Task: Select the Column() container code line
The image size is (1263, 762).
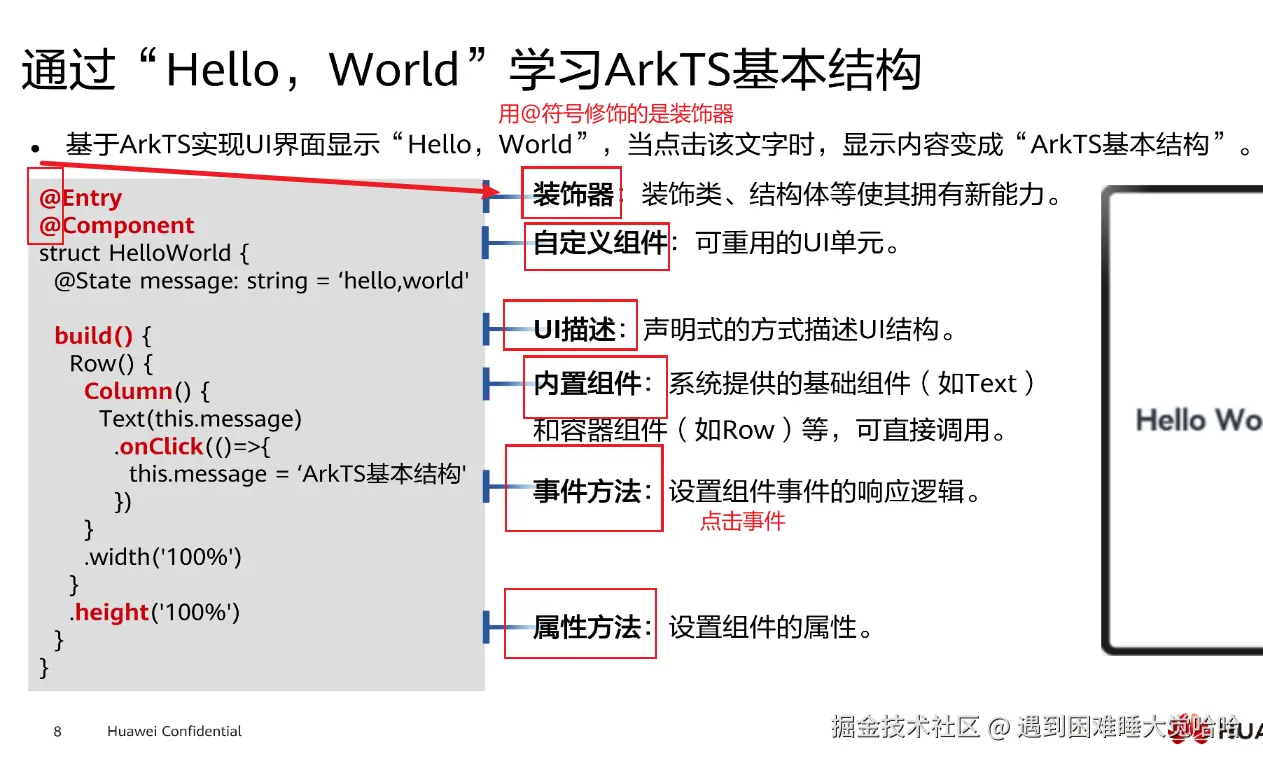Action: pos(147,391)
